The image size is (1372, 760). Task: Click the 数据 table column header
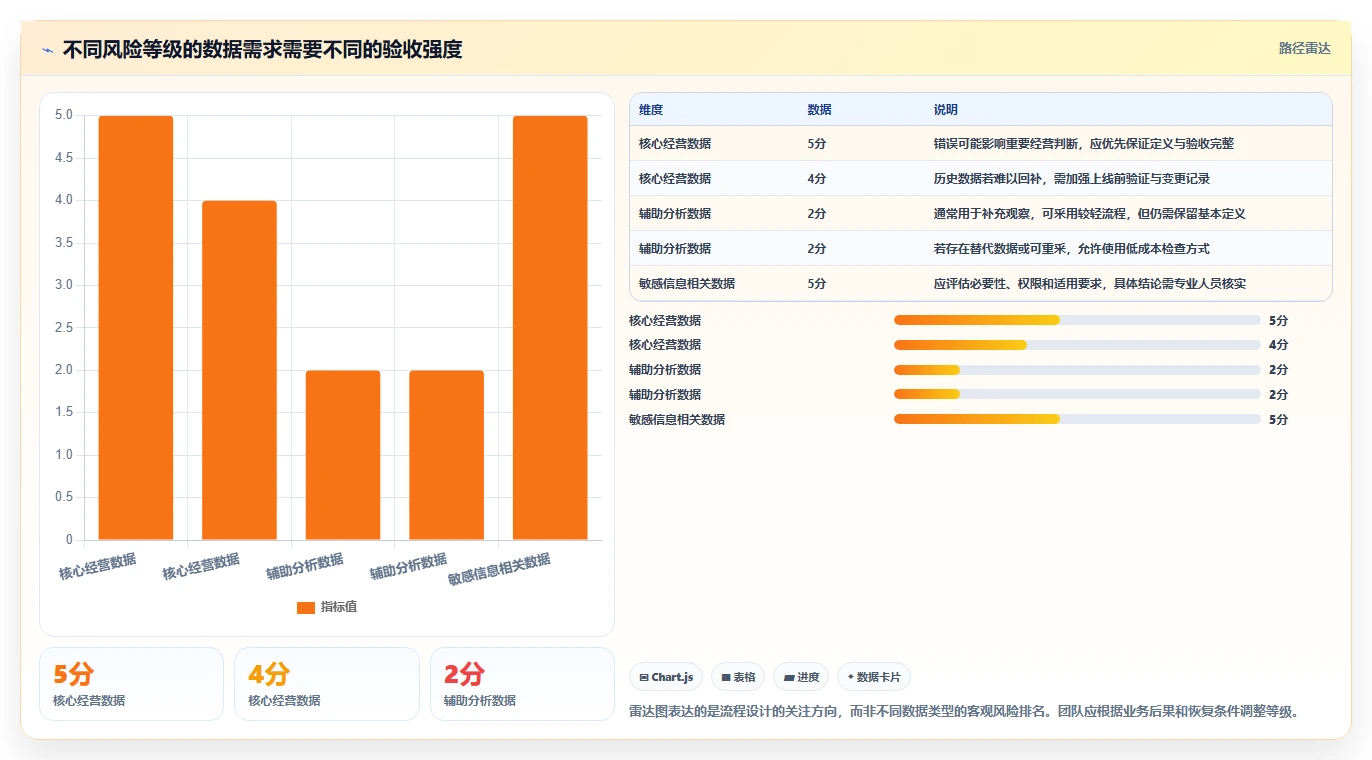819,110
